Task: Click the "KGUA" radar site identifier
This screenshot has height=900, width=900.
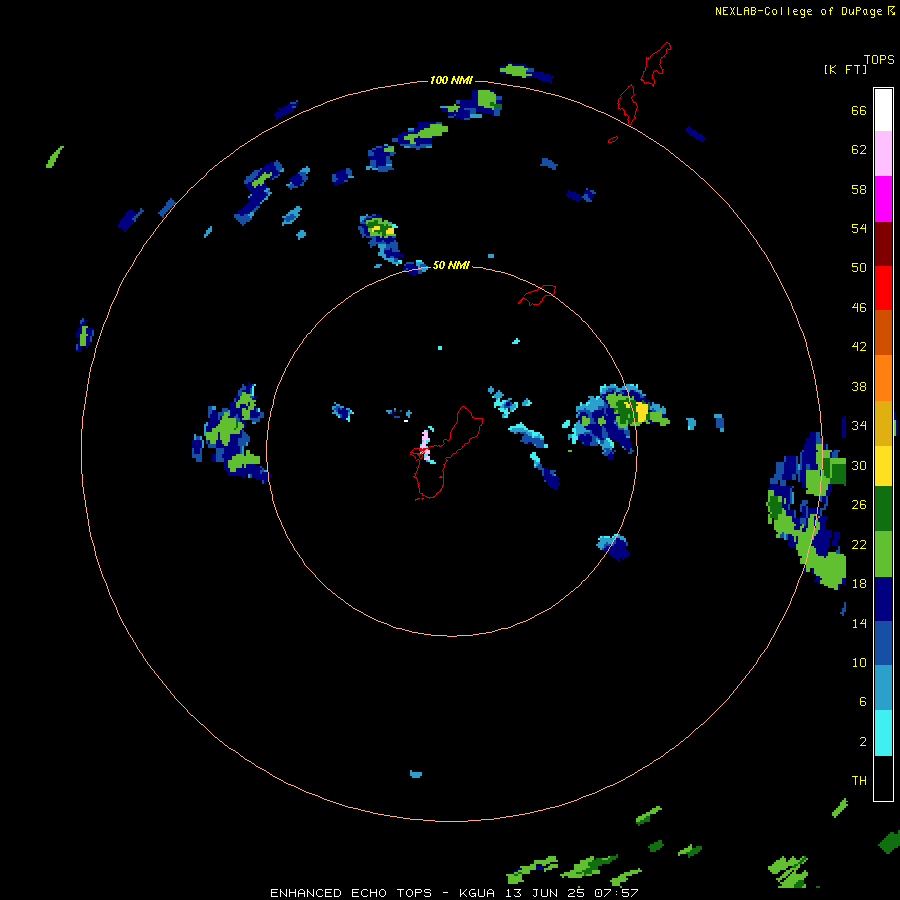Action: coord(479,893)
